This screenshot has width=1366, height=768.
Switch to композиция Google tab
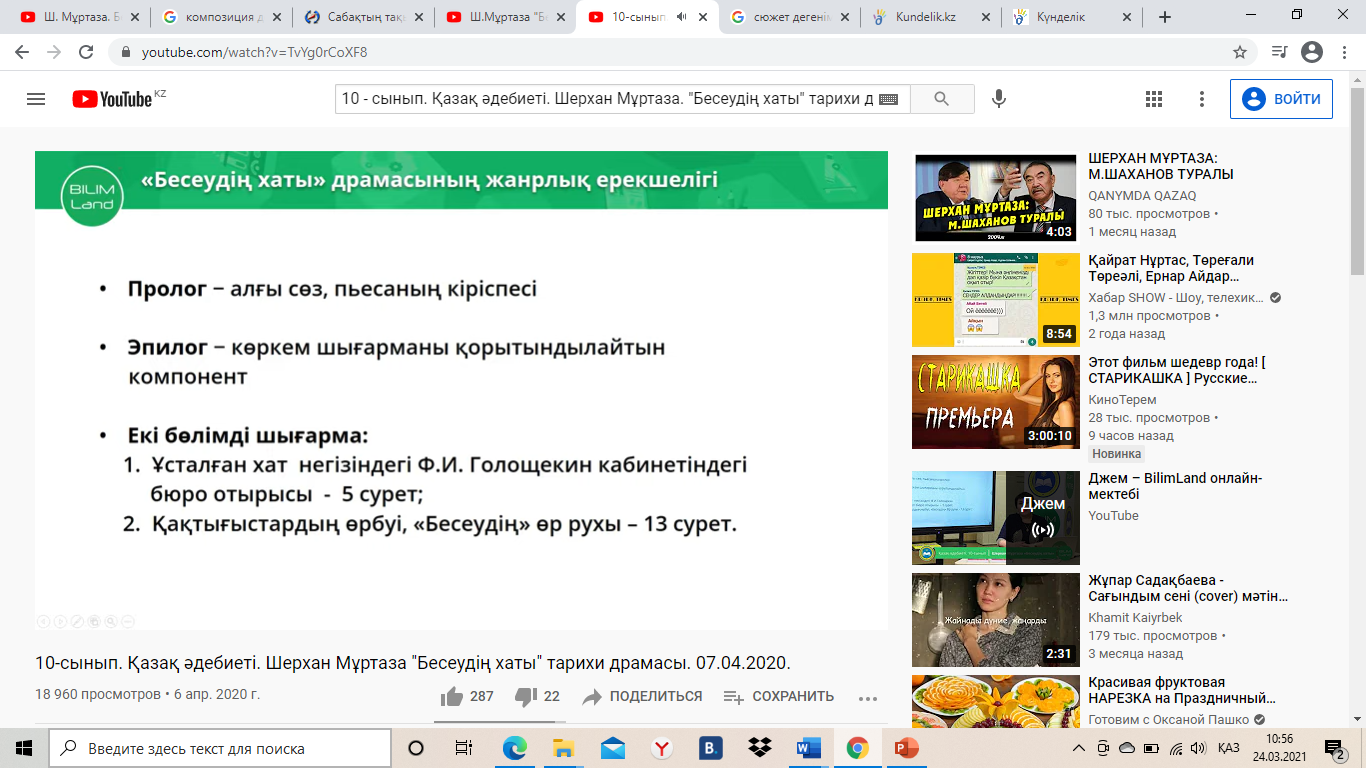click(x=221, y=17)
